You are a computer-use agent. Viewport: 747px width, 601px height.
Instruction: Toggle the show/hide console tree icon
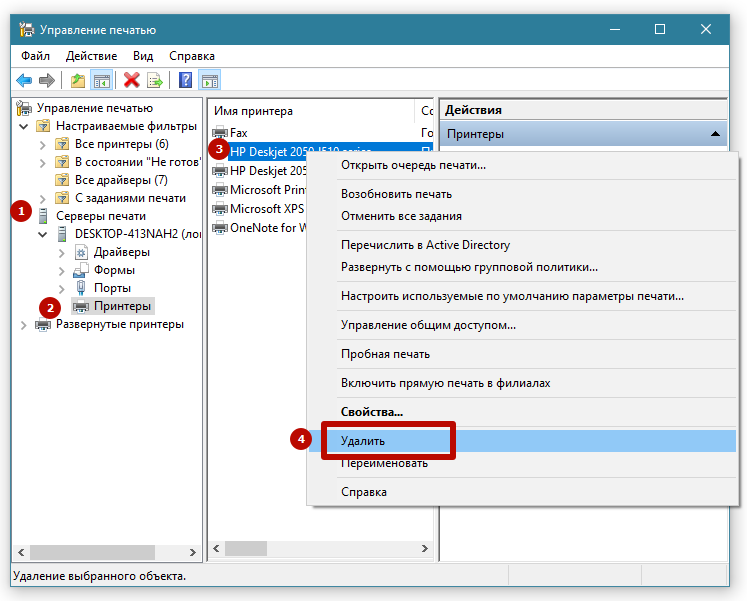pos(101,80)
